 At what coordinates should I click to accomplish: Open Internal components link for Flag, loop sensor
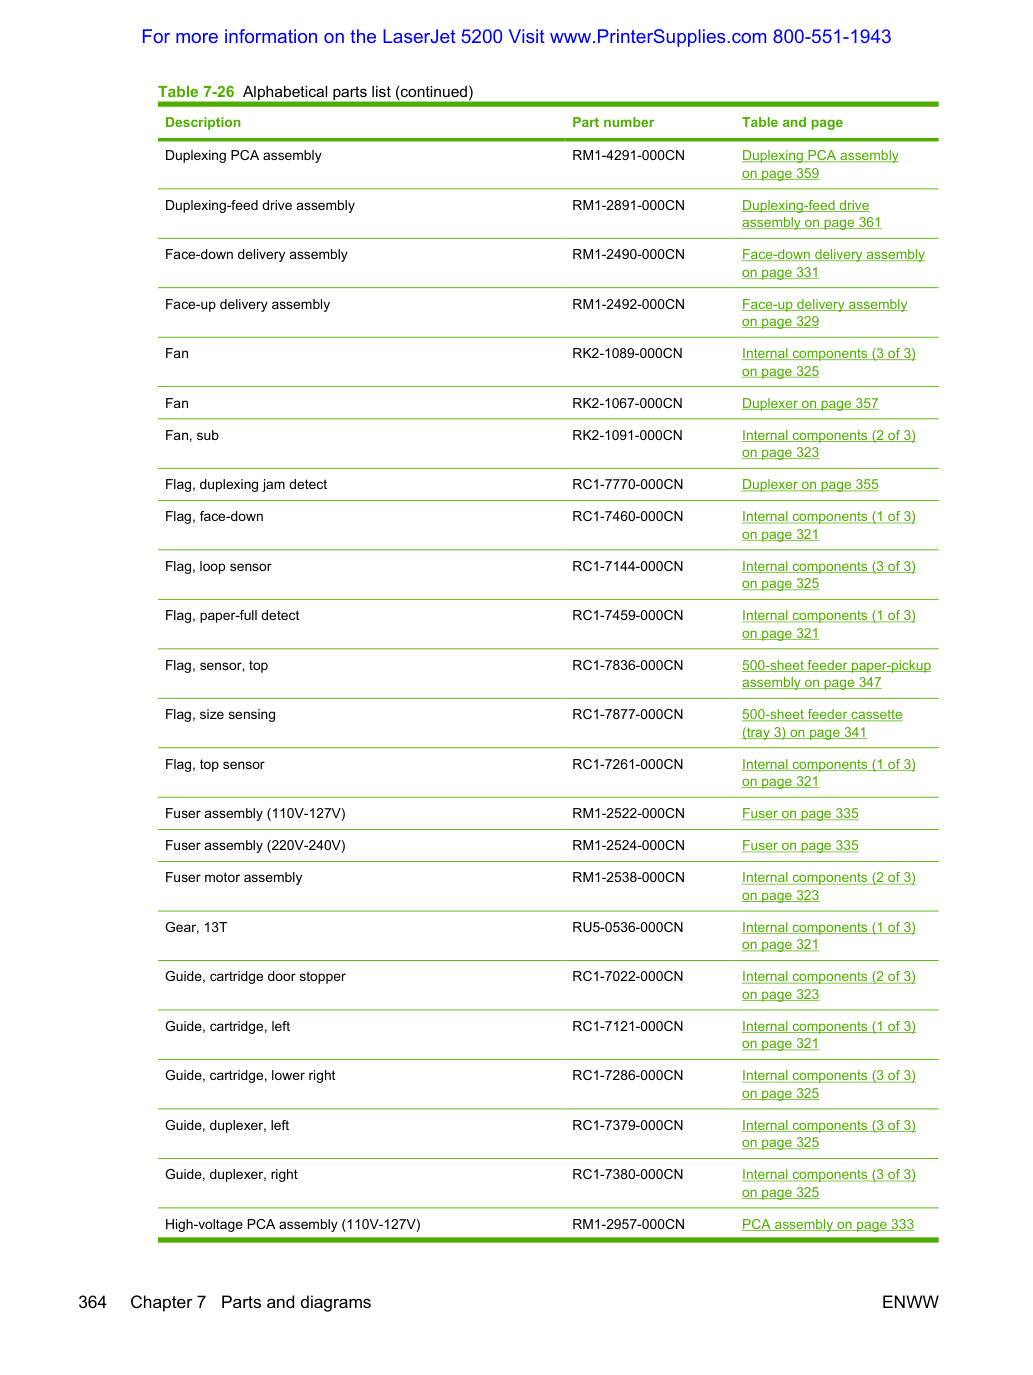click(829, 575)
